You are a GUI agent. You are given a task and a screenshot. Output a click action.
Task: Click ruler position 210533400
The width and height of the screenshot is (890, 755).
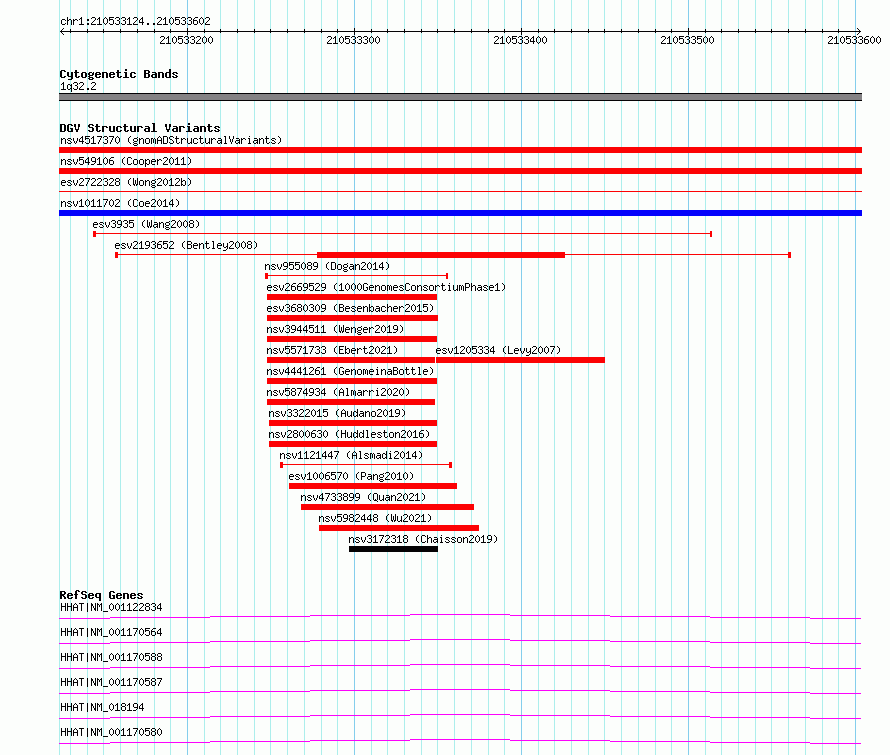click(x=520, y=40)
